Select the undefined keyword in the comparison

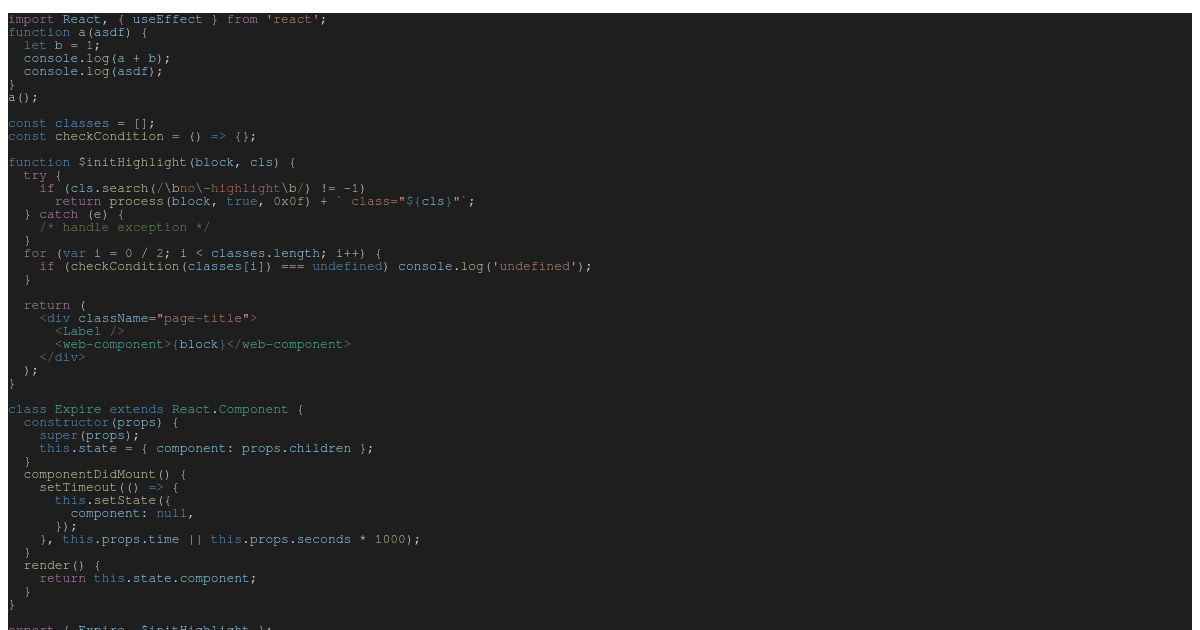pos(348,265)
